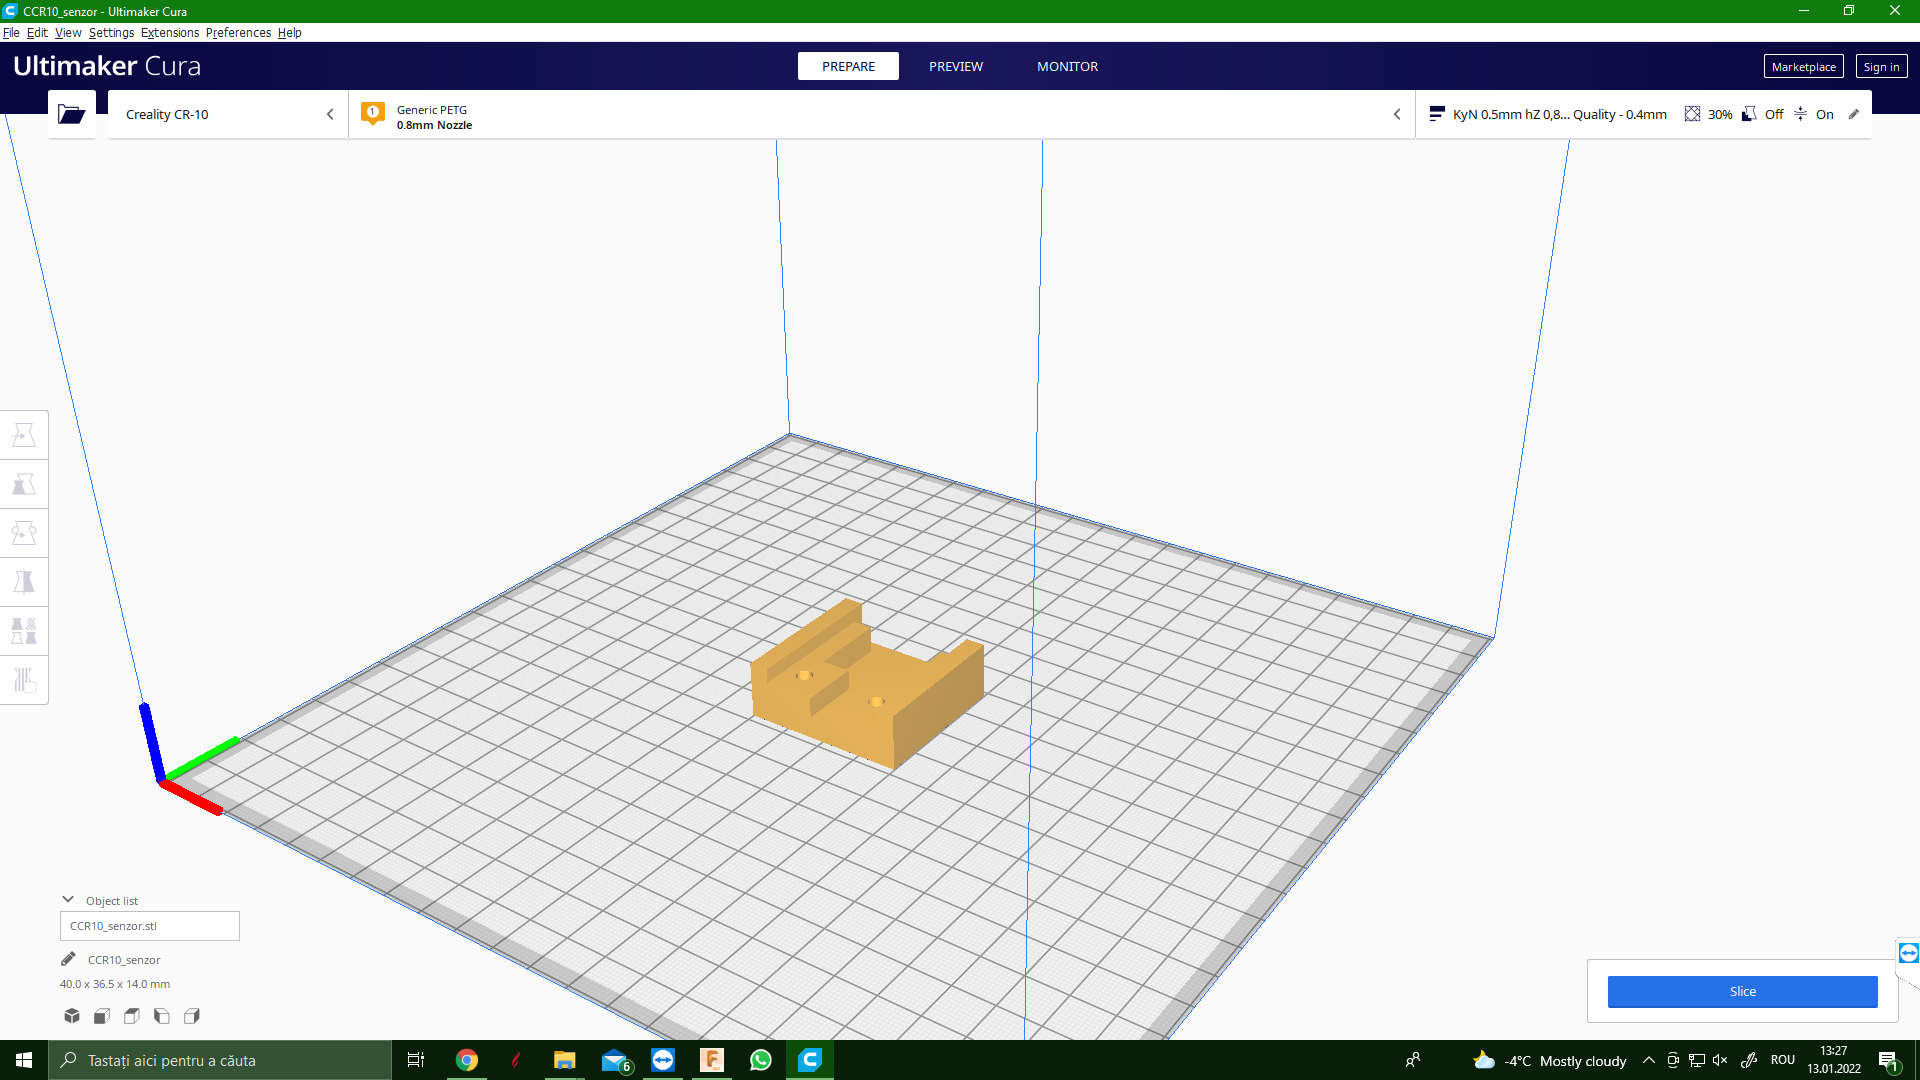Switch to front view camera icon
The width and height of the screenshot is (1920, 1080).
coord(102,1016)
